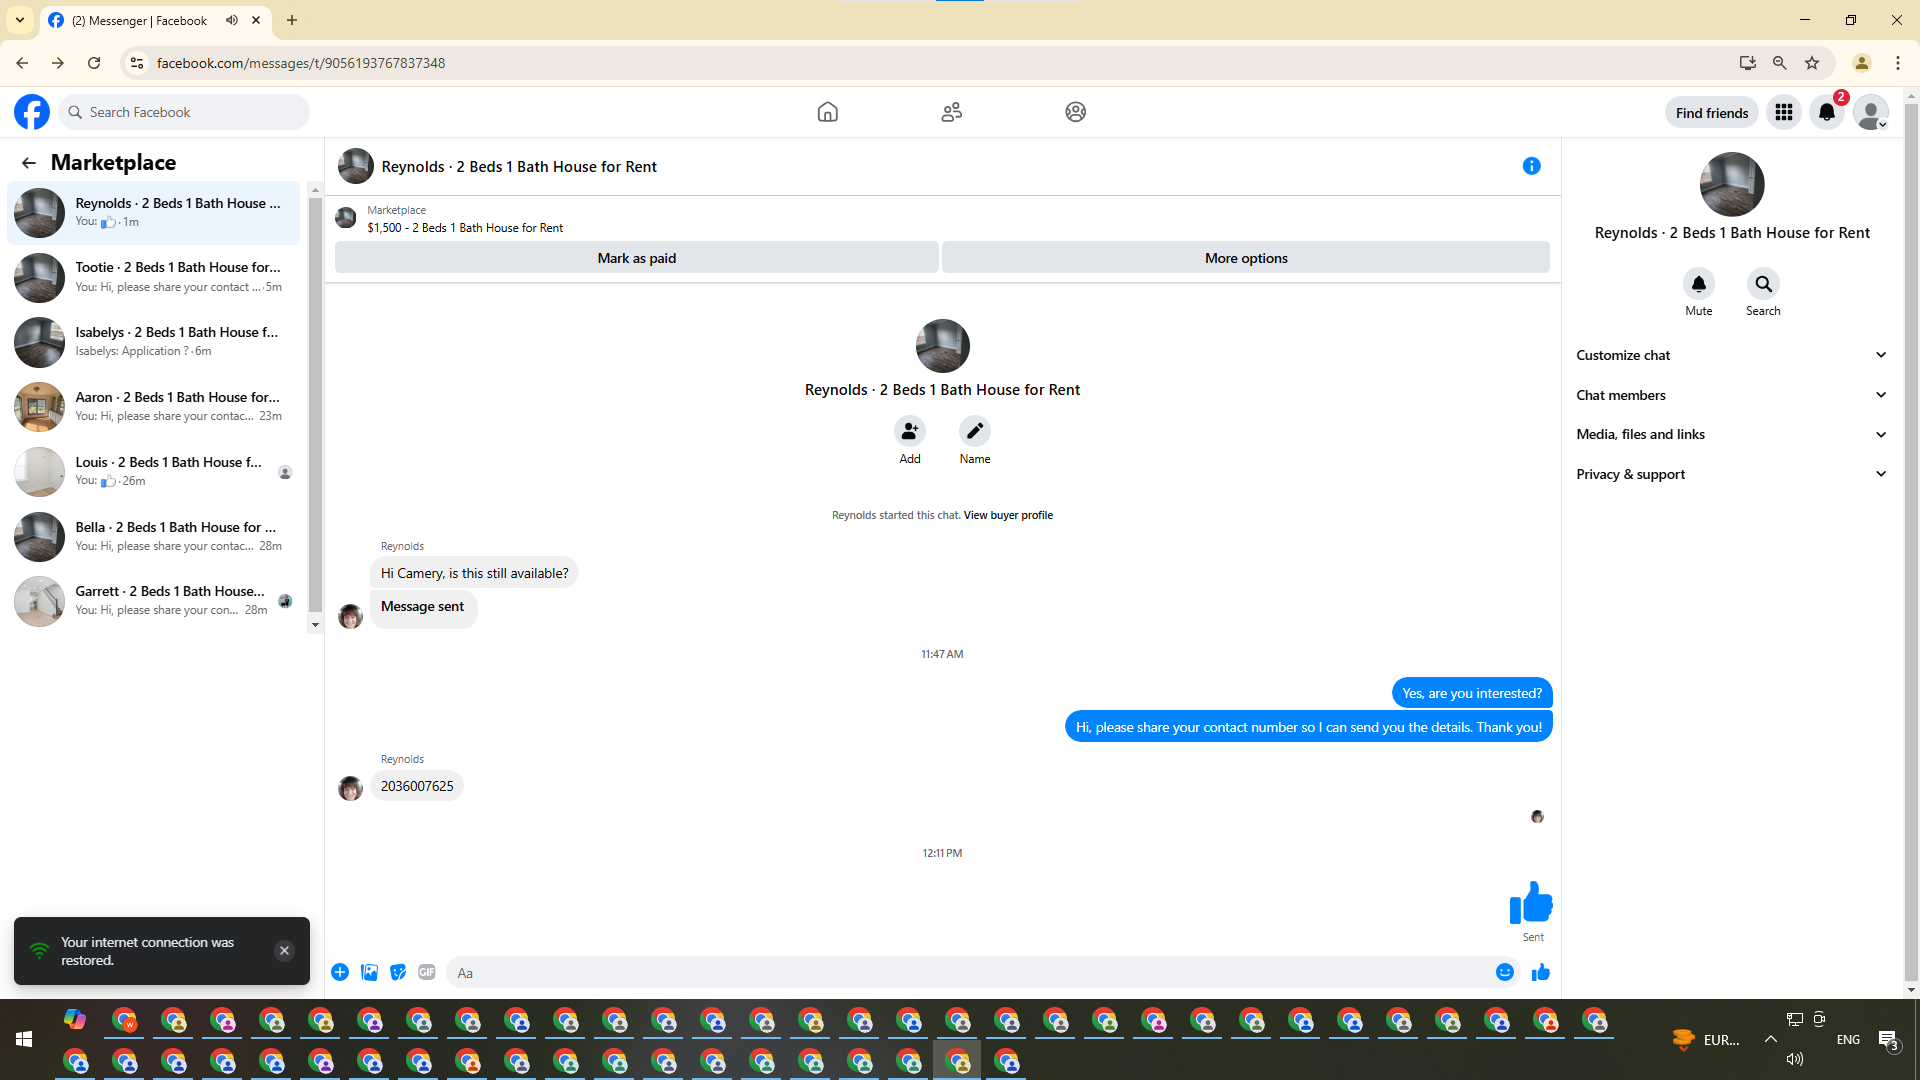Image resolution: width=1920 pixels, height=1080 pixels.
Task: Click the Add people icon
Action: pos(909,431)
